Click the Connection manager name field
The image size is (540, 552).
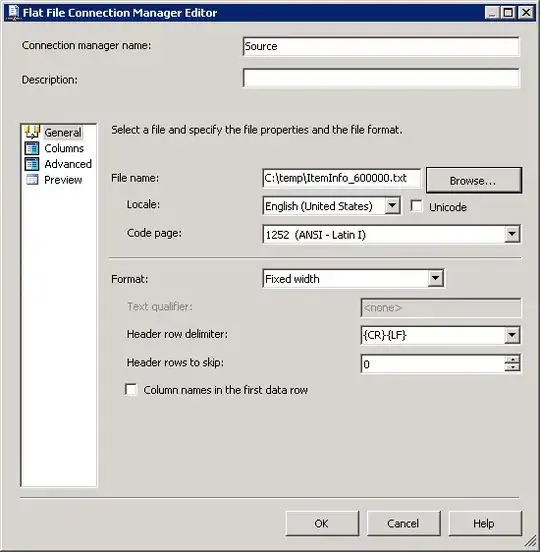tap(381, 46)
